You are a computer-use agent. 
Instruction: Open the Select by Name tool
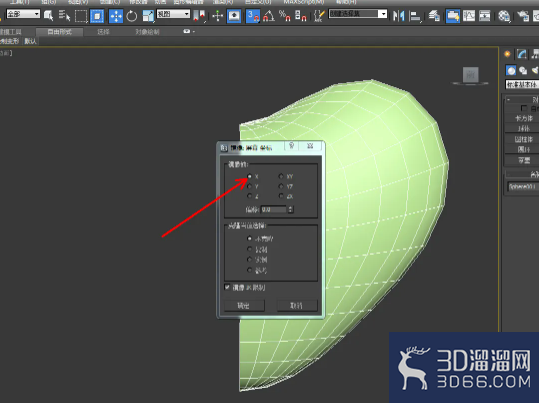64,16
